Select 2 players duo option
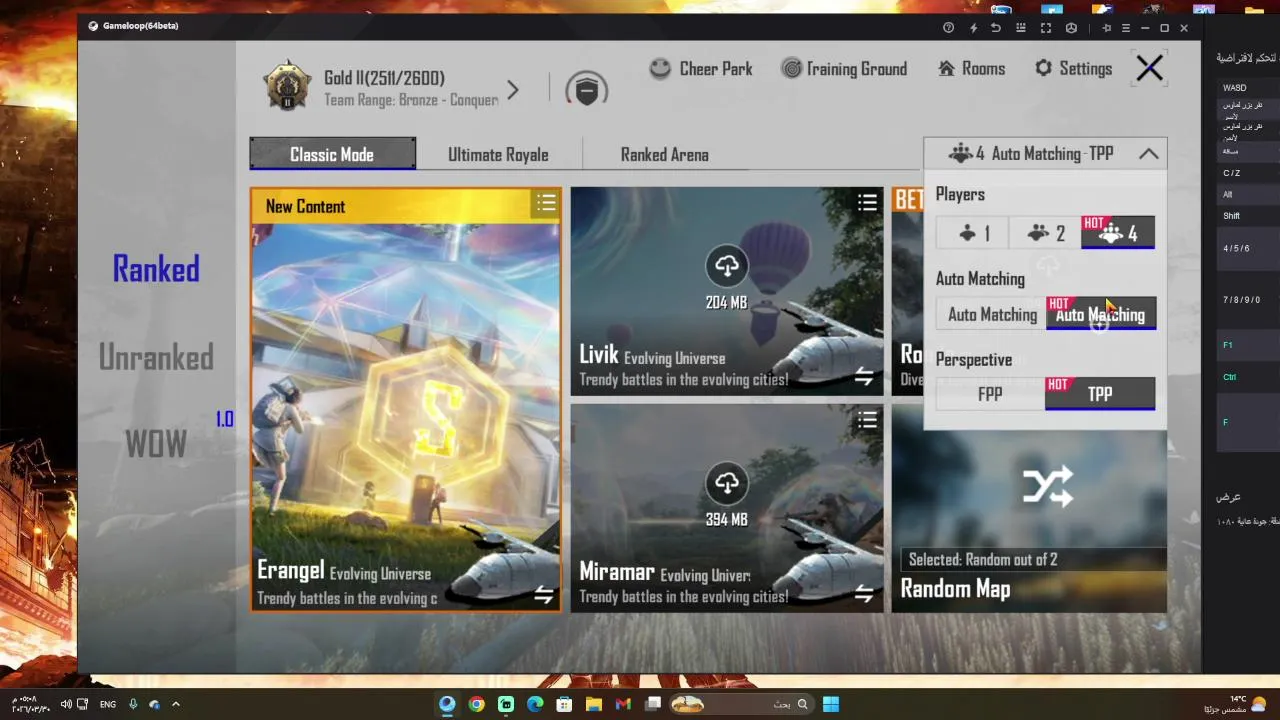This screenshot has width=1280, height=720. tap(1045, 233)
